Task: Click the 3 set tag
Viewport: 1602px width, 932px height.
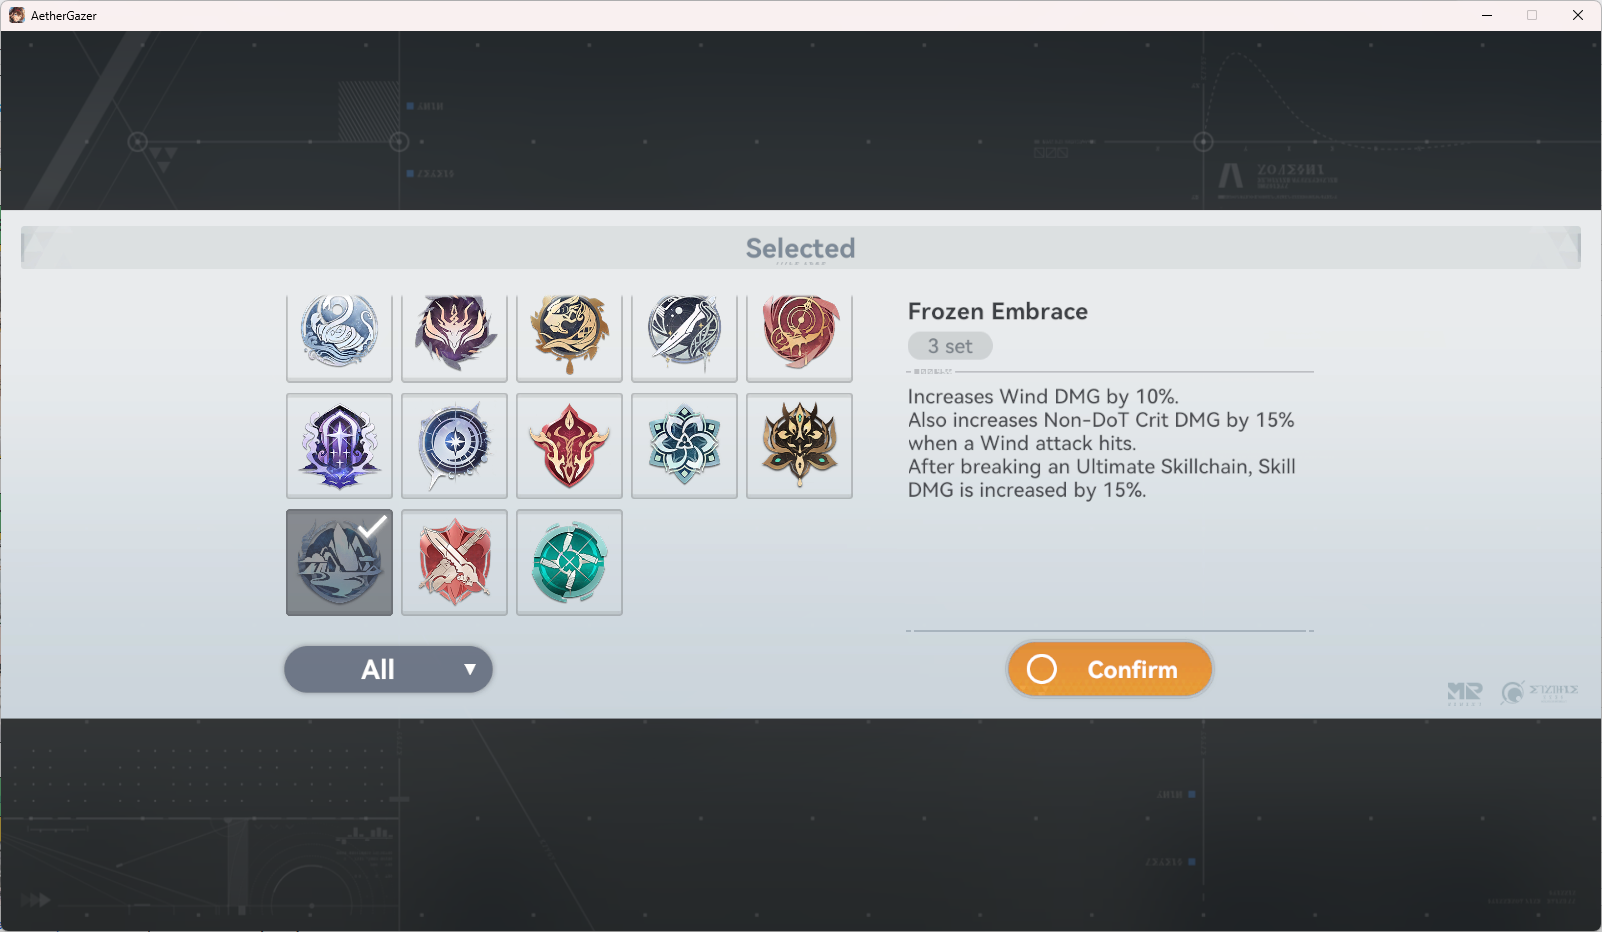Action: tap(950, 346)
